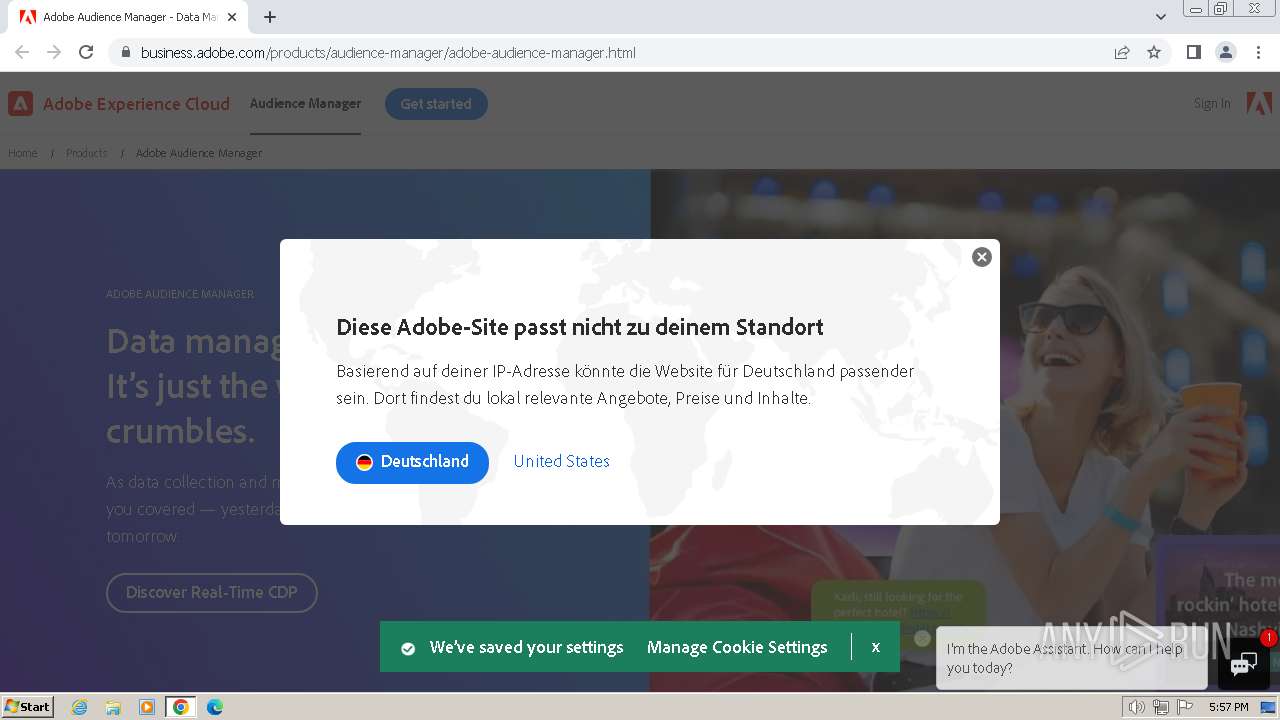Click the site lock icon

pyautogui.click(x=125, y=52)
